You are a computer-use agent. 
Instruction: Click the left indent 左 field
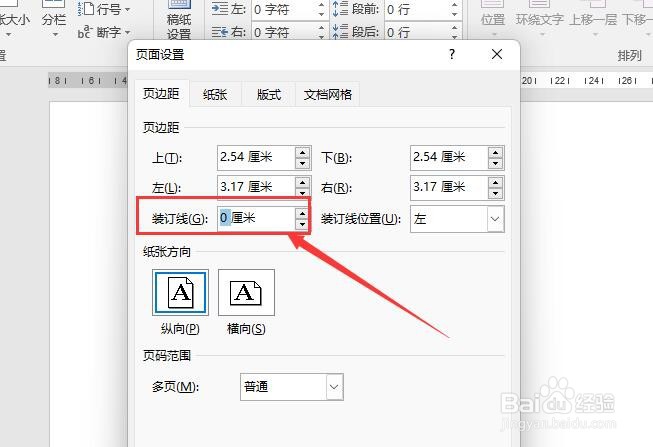pos(285,9)
